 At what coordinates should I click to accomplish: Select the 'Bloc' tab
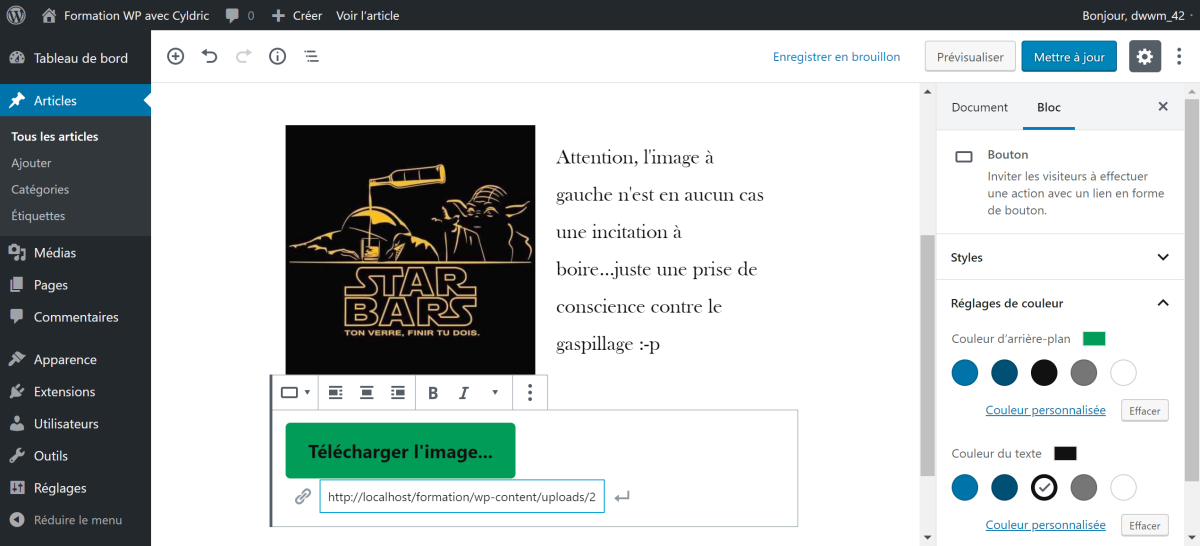click(x=1049, y=107)
